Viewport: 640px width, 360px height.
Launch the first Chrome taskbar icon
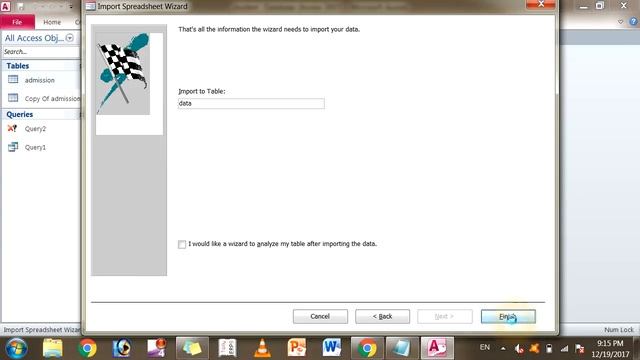[x=87, y=349]
